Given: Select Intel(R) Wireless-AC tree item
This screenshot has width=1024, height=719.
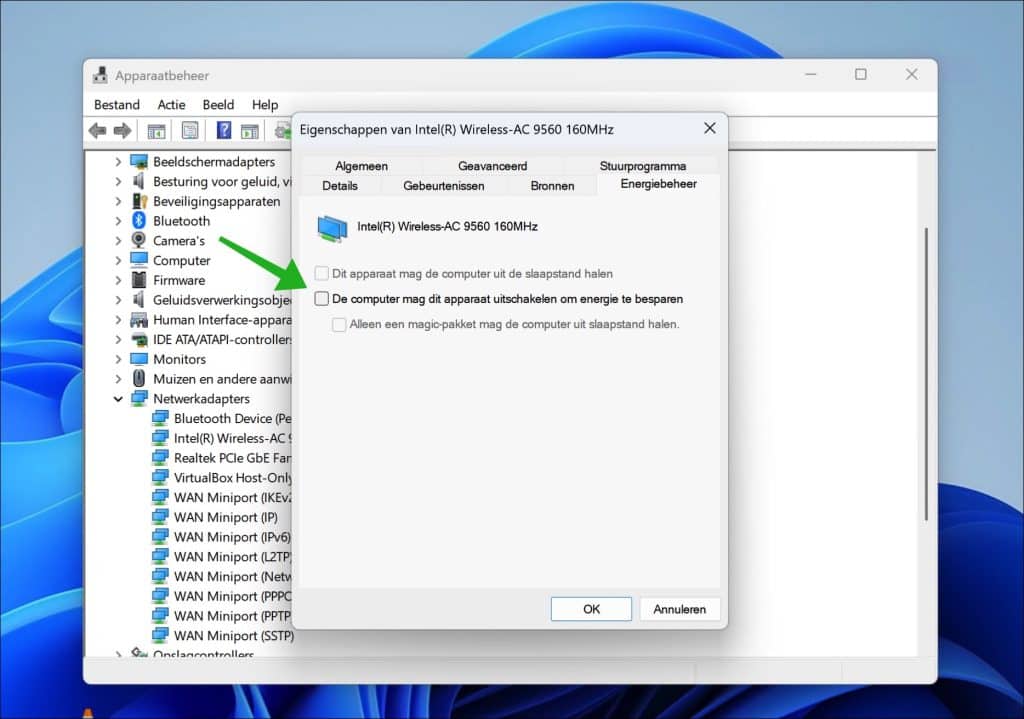Looking at the screenshot, I should (x=233, y=438).
